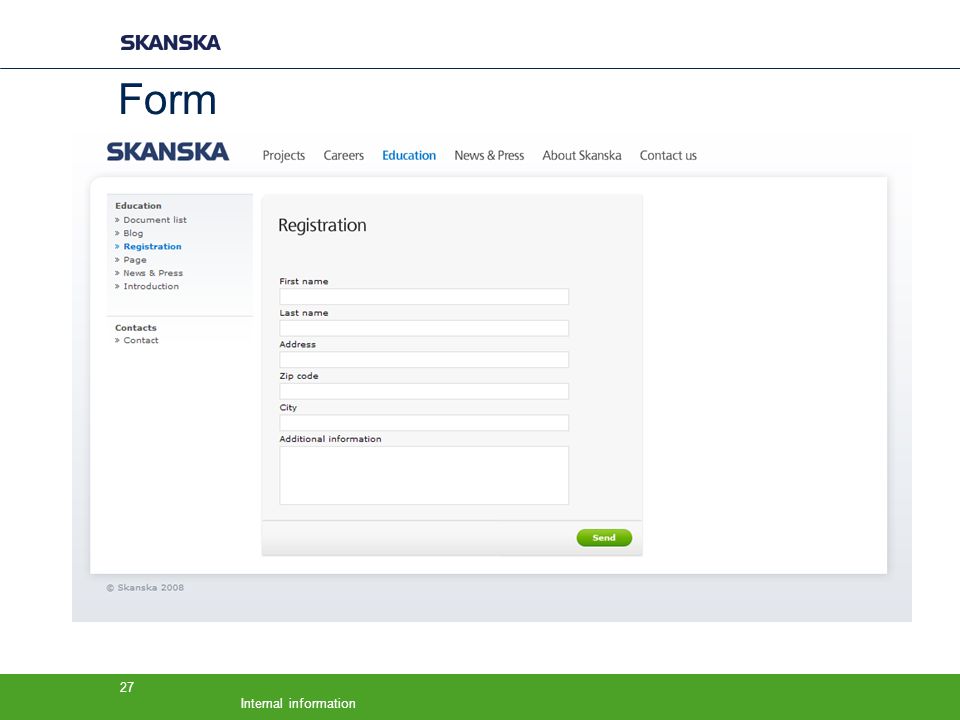Open the Page sidebar link
Viewport: 960px width, 720px height.
135,260
